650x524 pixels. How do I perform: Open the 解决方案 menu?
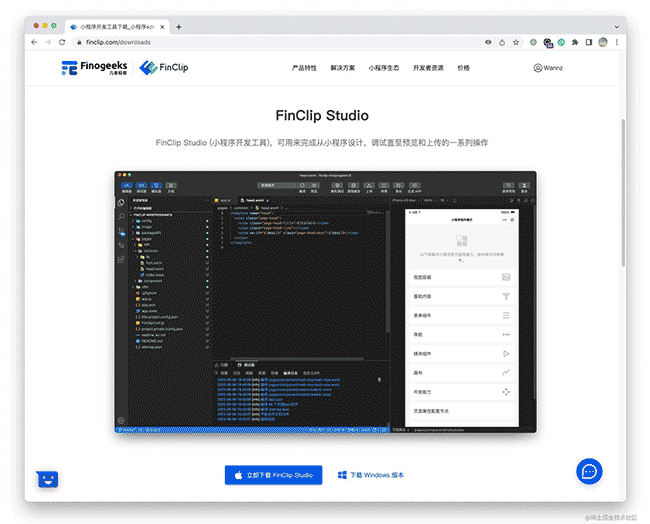pyautogui.click(x=342, y=68)
